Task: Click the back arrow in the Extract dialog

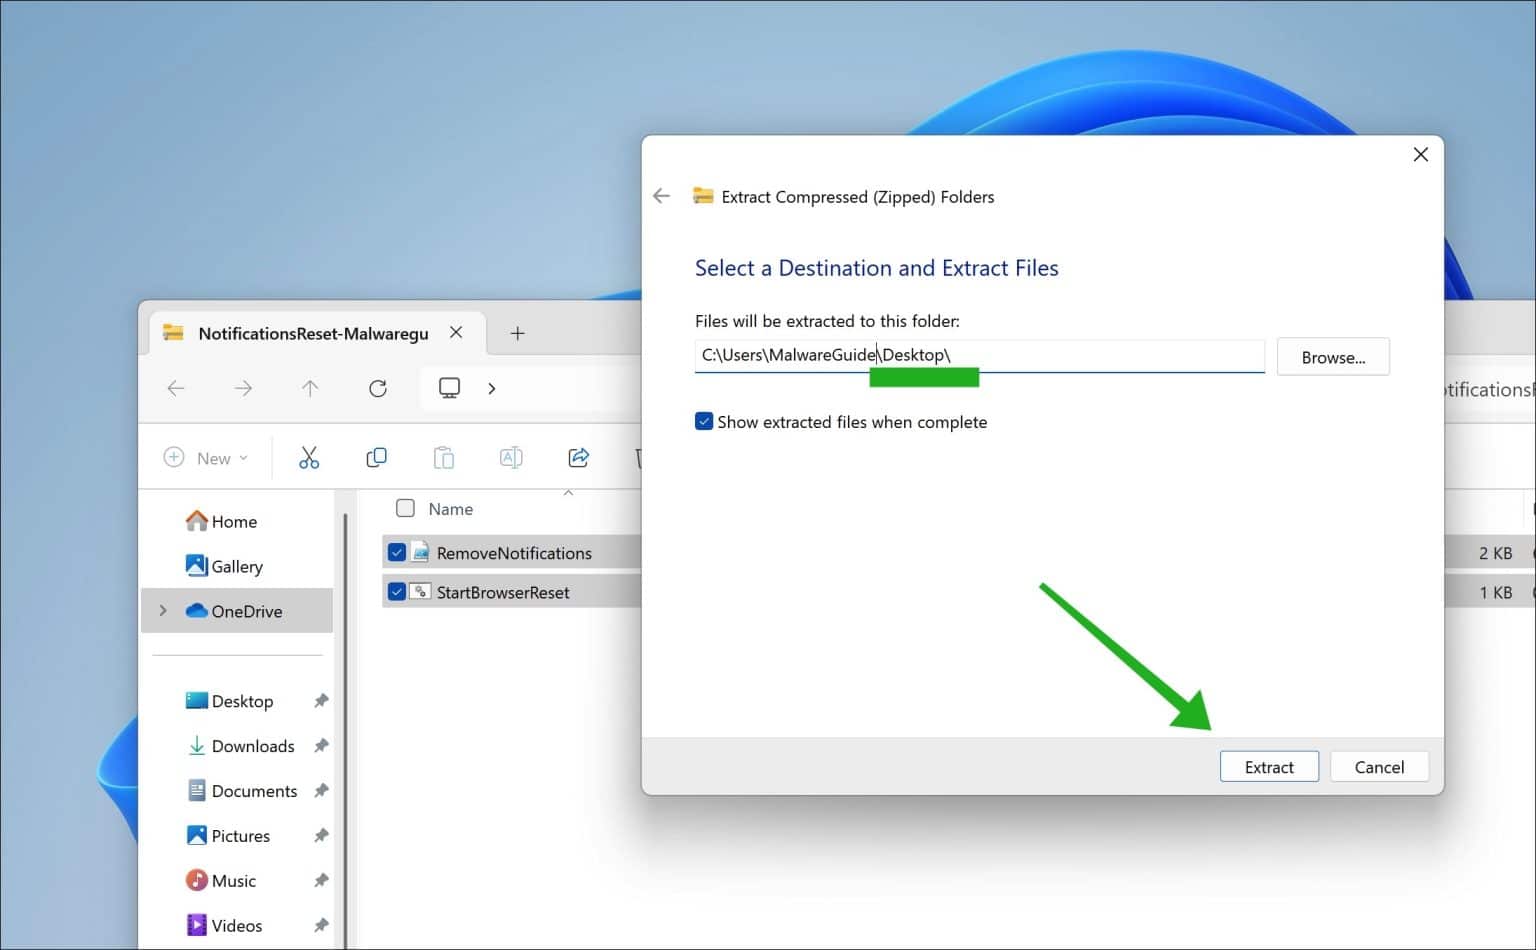Action: (x=661, y=196)
